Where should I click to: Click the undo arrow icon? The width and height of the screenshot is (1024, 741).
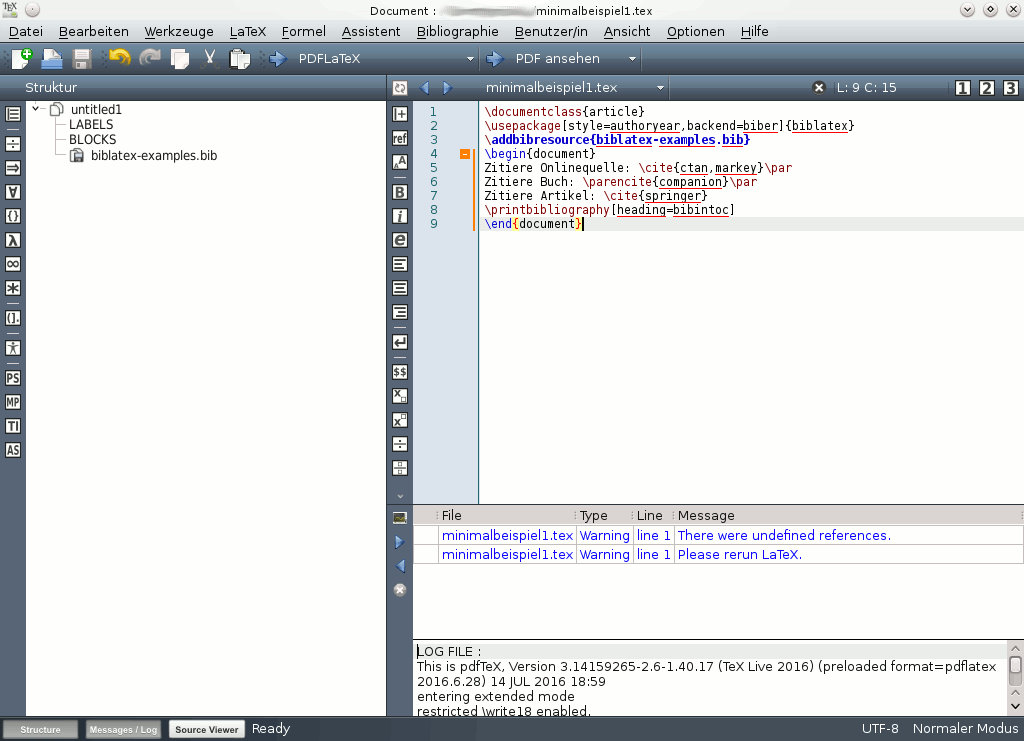point(120,58)
